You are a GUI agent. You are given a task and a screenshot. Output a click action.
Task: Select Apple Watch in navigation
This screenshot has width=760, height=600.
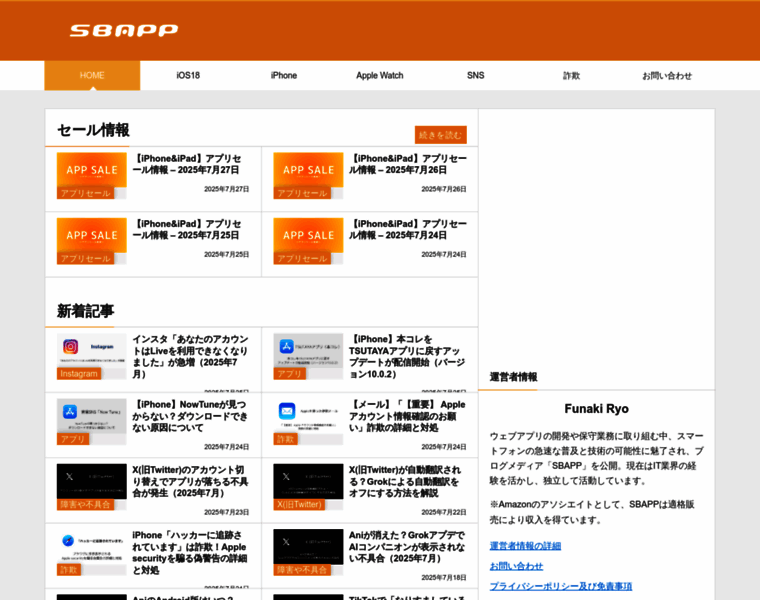(x=380, y=75)
